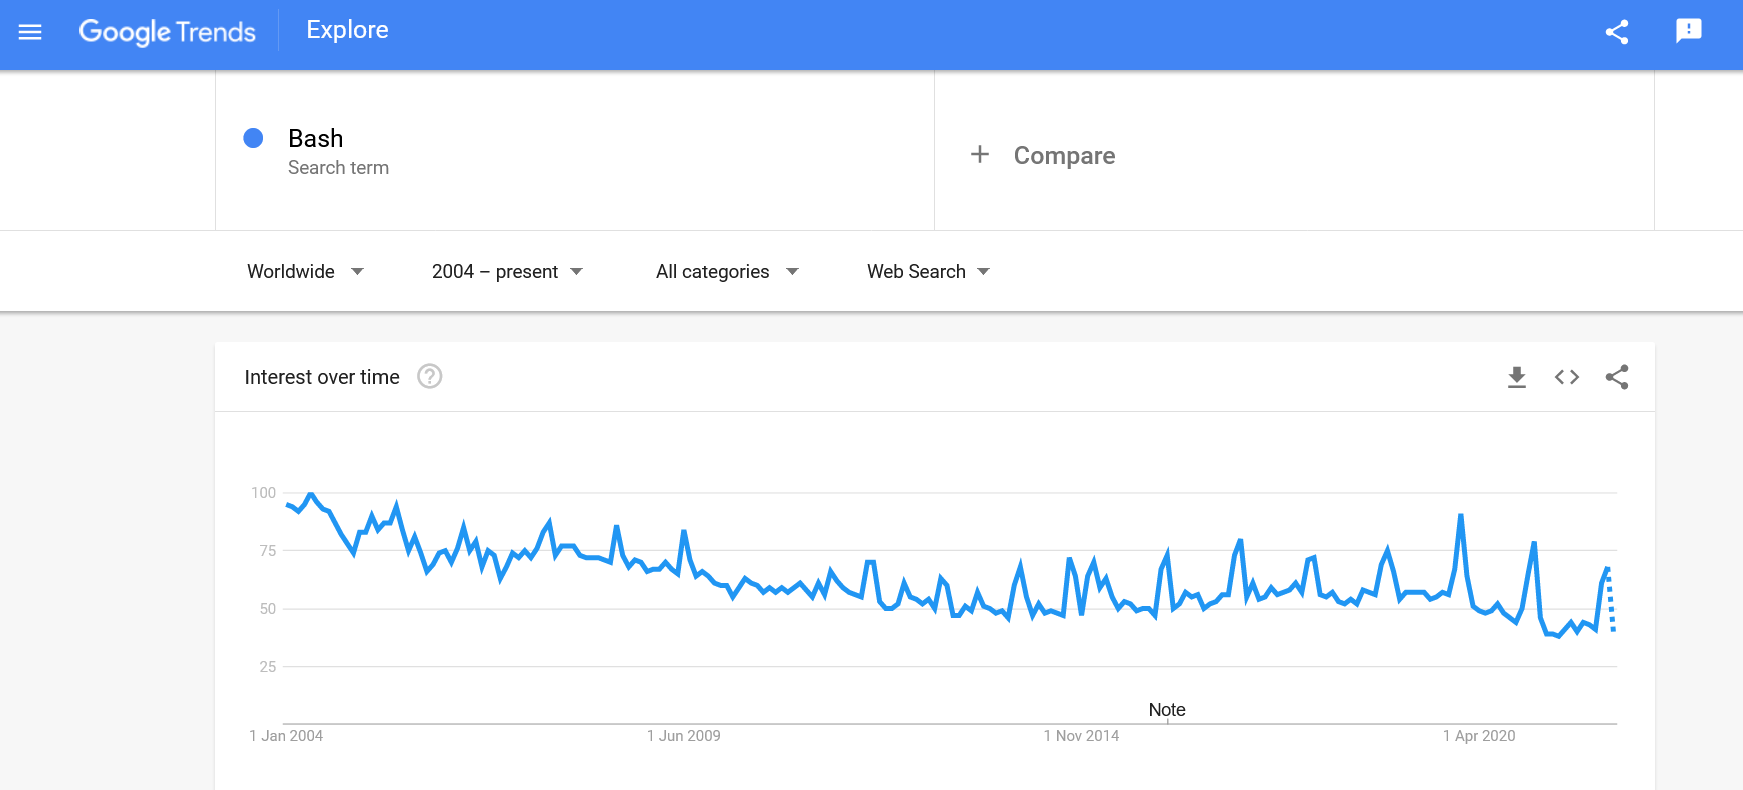Open the hamburger main menu
This screenshot has width=1743, height=790.
tap(30, 32)
